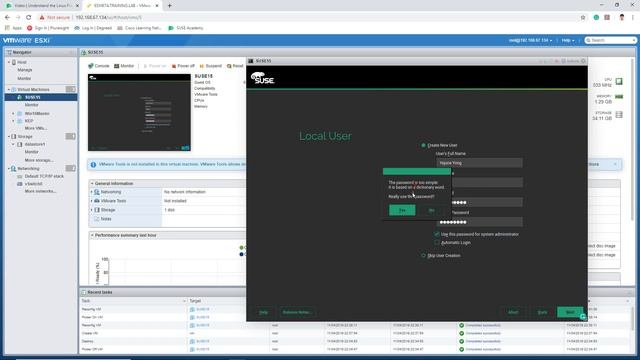The width and height of the screenshot is (640, 360).
Task: Click the Notes icon in General Information
Action: pos(97,219)
